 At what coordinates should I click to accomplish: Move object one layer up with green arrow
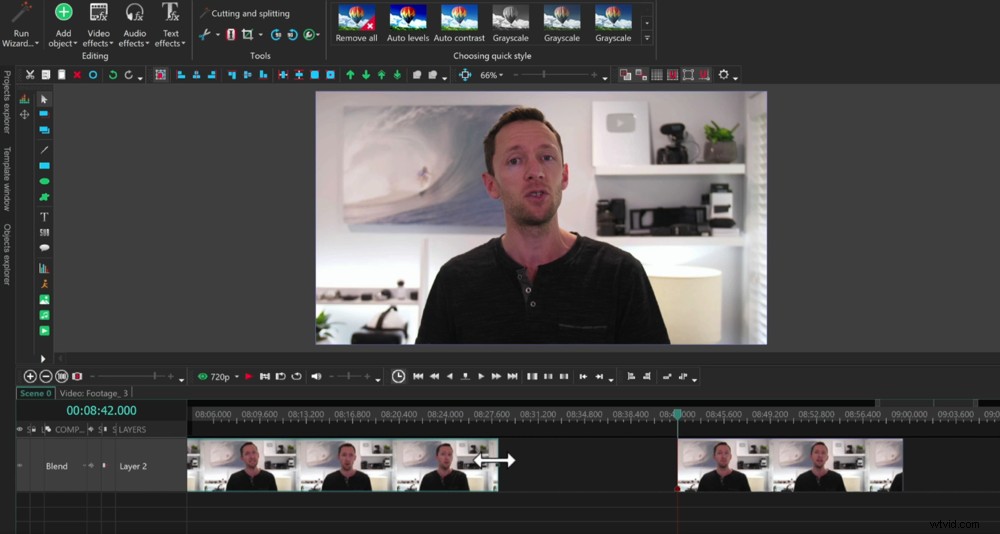(350, 75)
